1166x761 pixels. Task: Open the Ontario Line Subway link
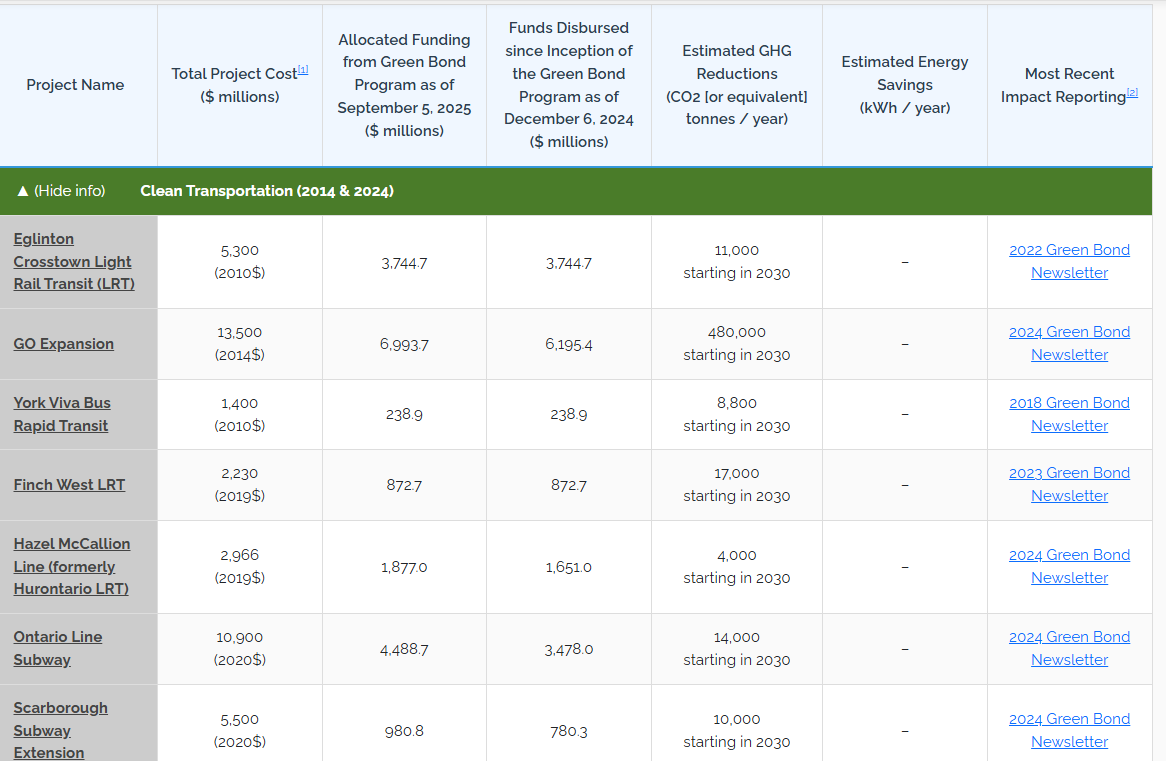[58, 648]
